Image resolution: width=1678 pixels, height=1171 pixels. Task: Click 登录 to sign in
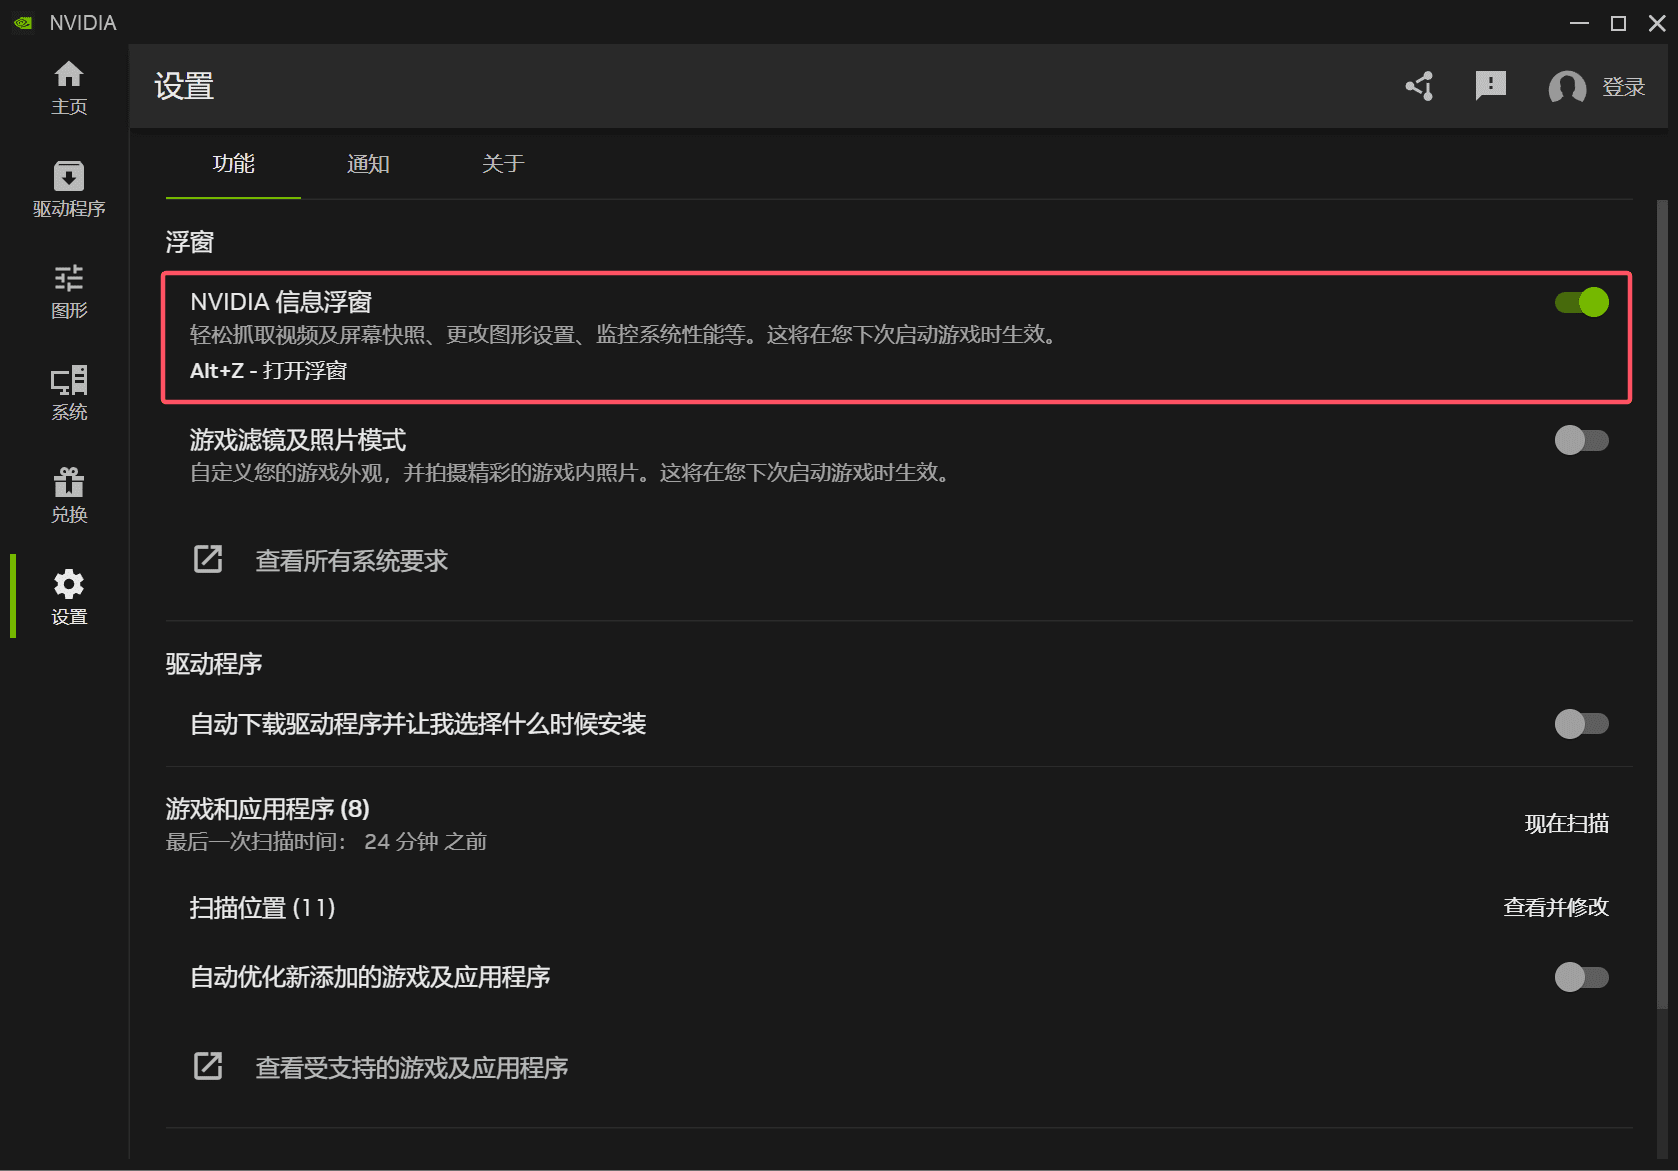pyautogui.click(x=1624, y=87)
